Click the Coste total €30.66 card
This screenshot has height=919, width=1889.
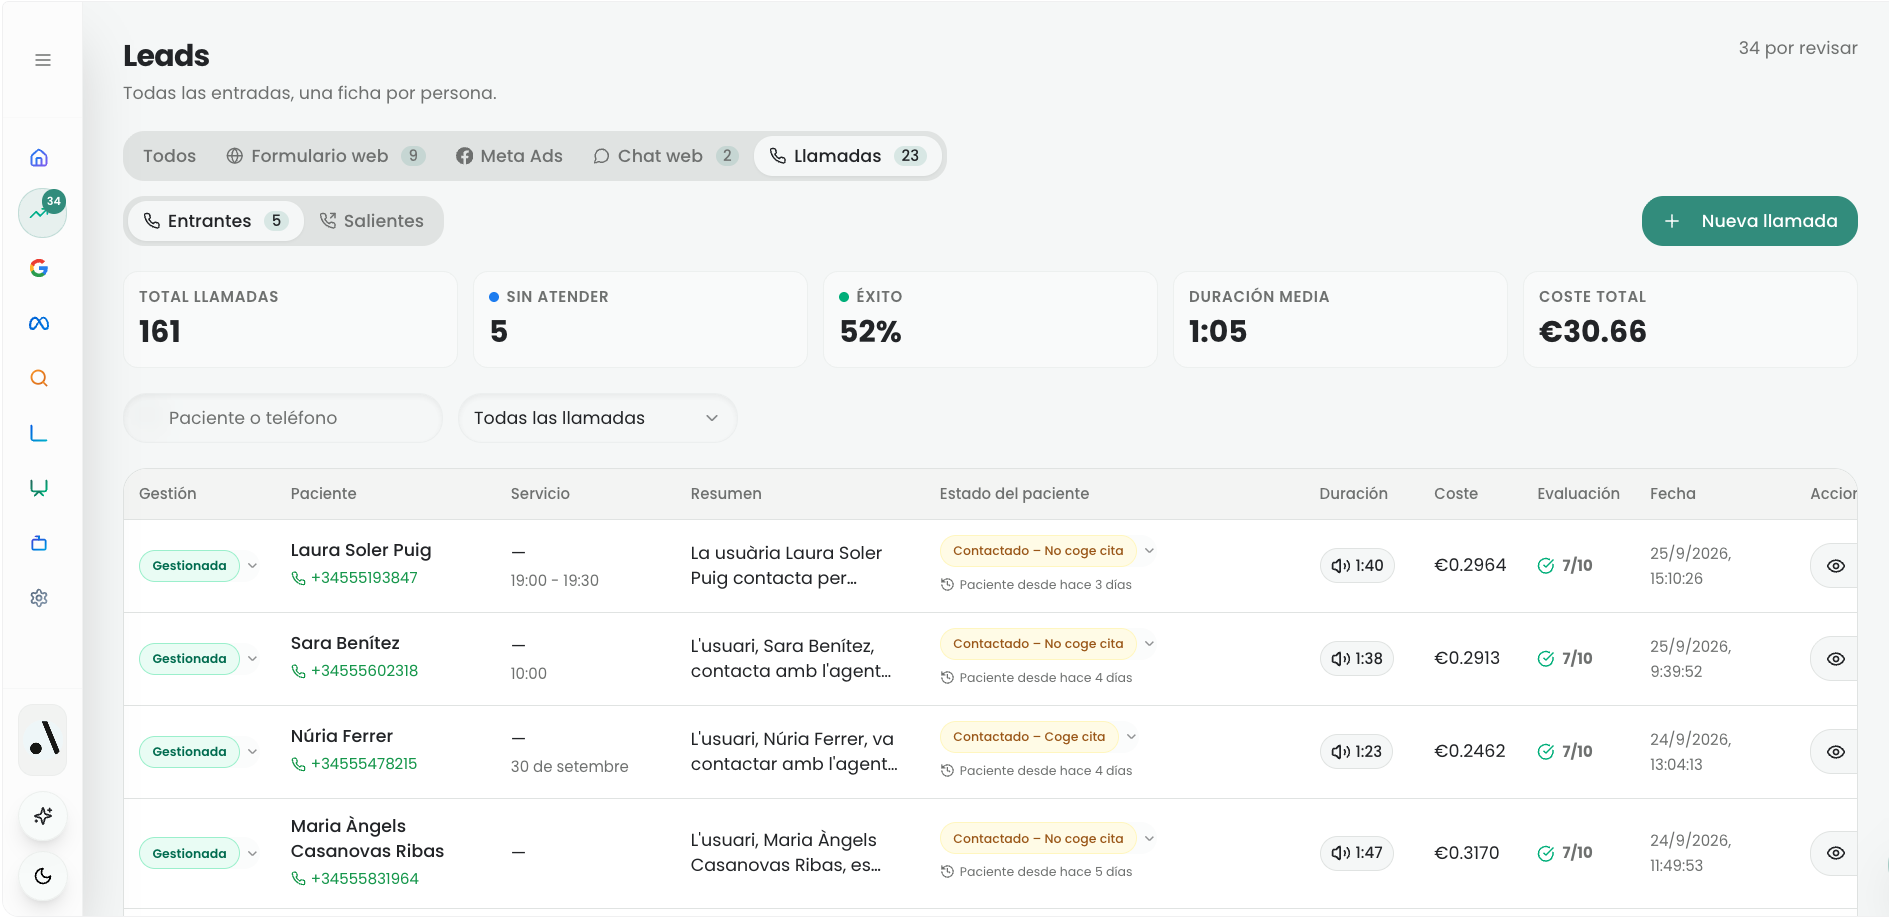[1690, 320]
